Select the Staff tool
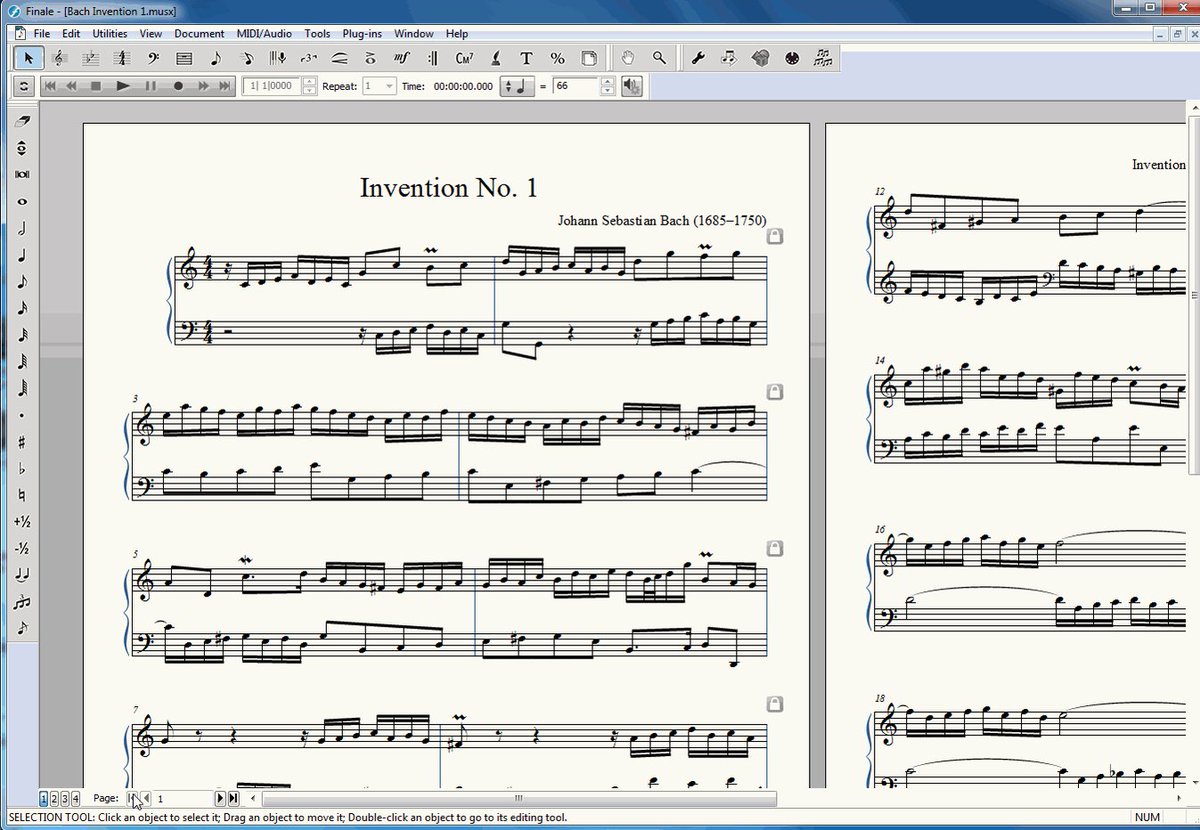 59,58
